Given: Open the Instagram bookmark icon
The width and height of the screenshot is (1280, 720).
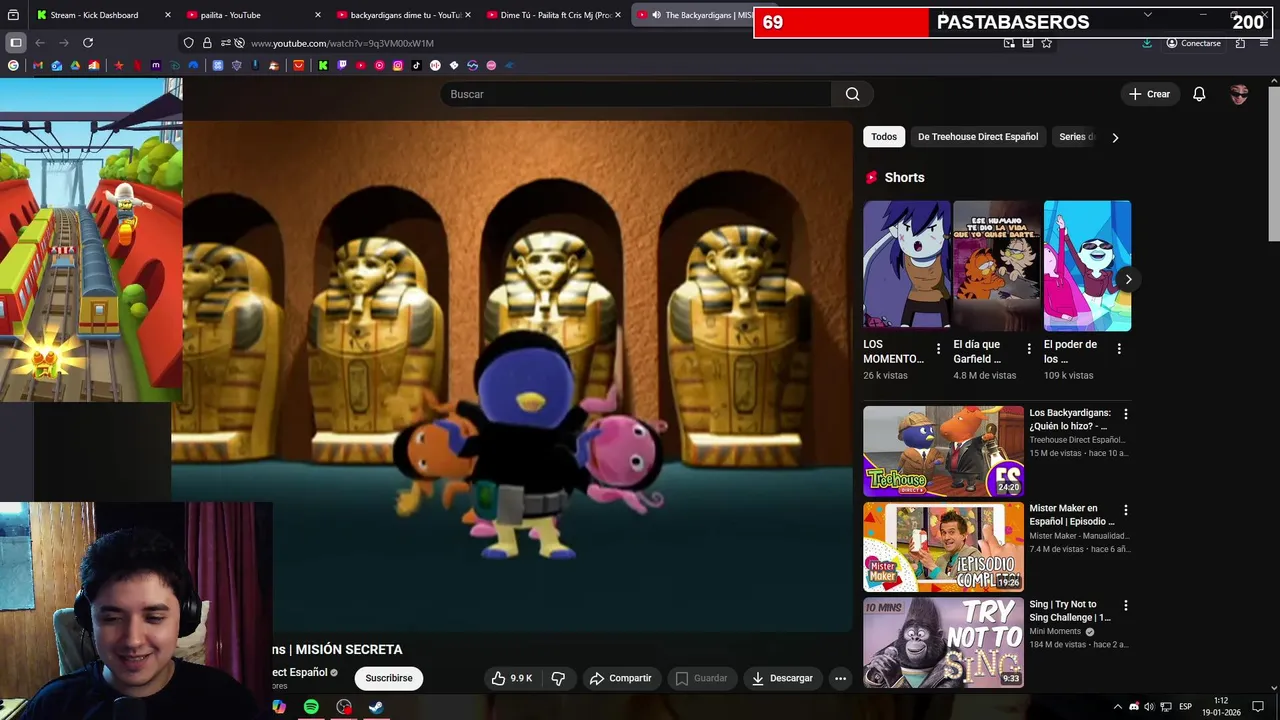Looking at the screenshot, I should pyautogui.click(x=397, y=65).
